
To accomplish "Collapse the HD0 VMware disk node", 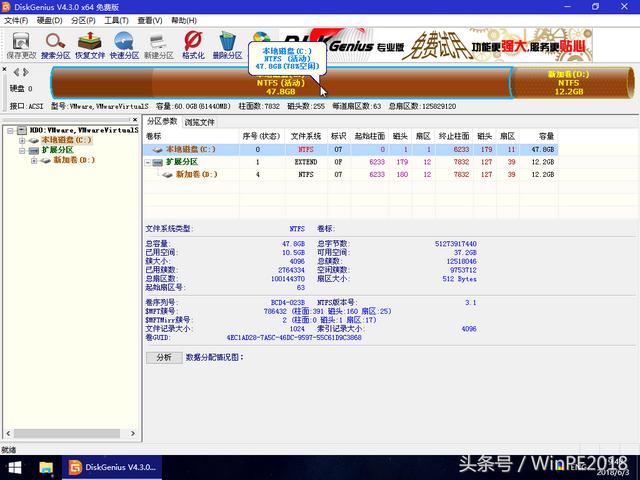I will coord(11,131).
